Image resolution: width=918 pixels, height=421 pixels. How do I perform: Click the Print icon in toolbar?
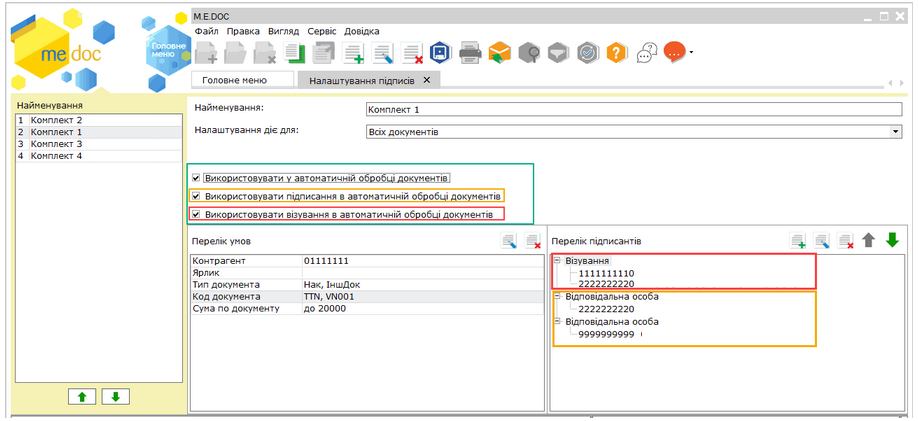click(x=470, y=52)
